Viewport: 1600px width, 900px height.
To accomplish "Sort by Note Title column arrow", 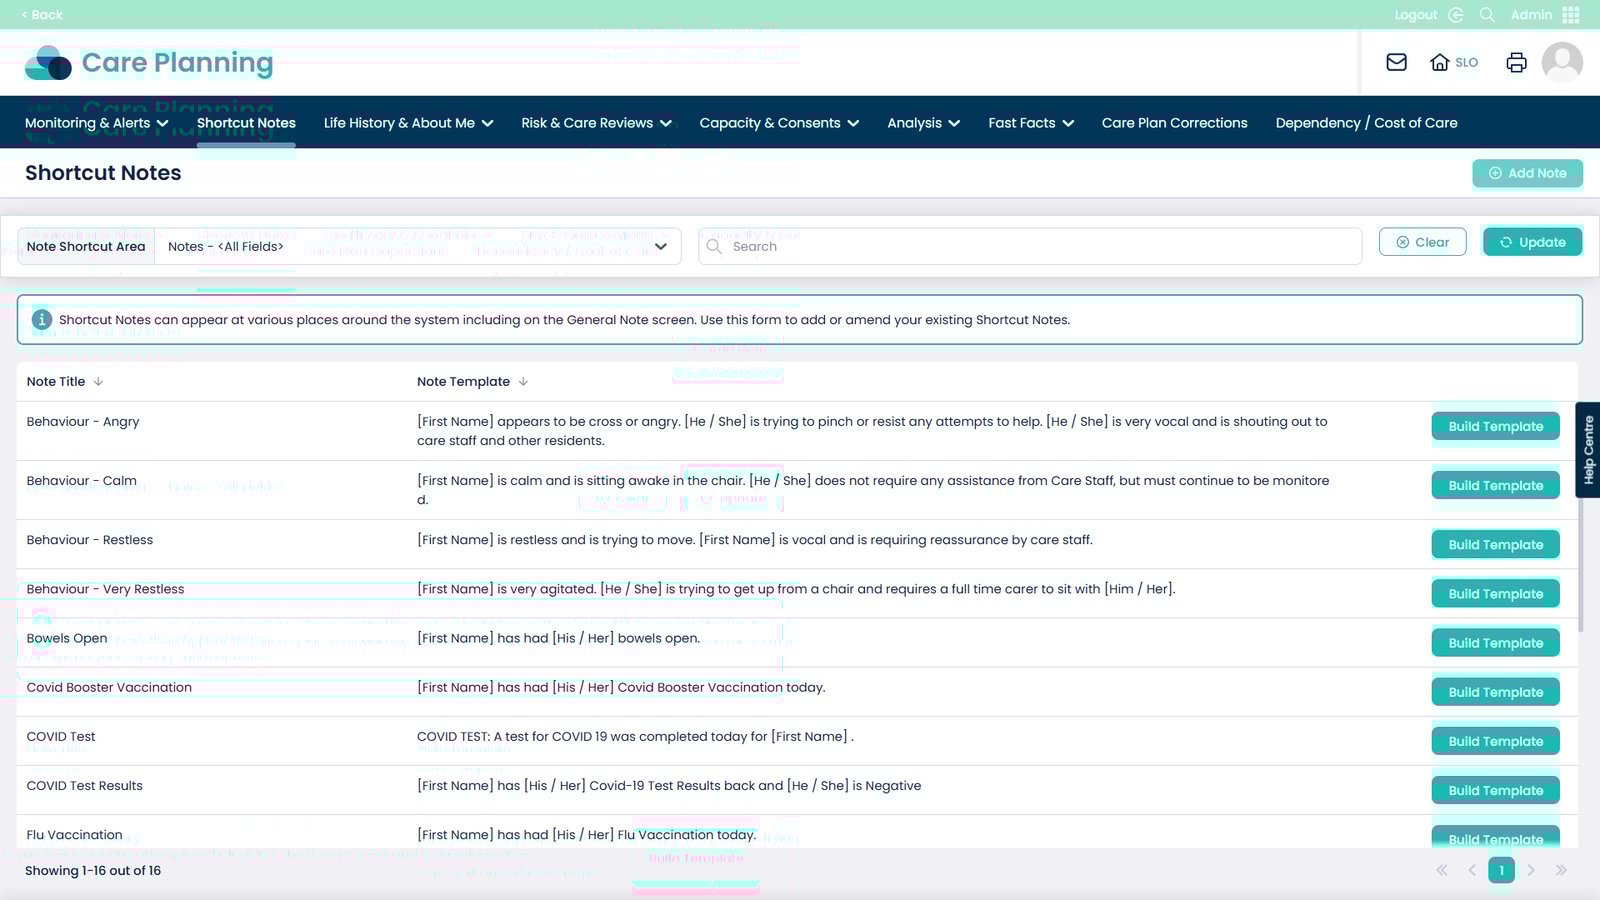I will [98, 382].
